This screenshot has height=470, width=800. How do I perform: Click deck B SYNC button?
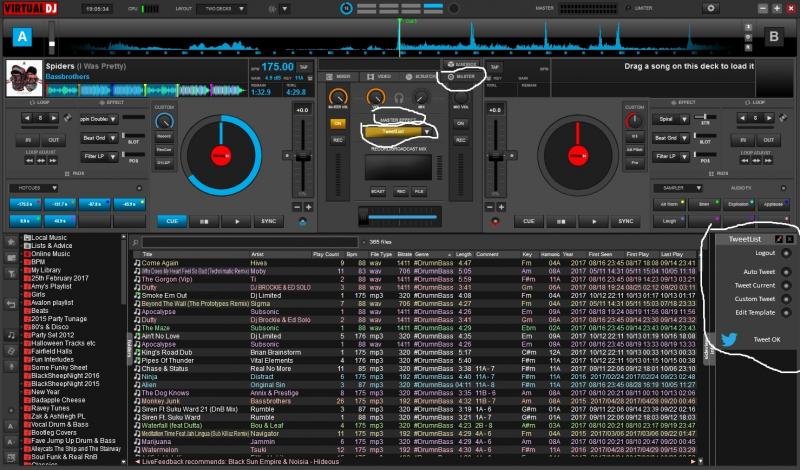click(626, 221)
